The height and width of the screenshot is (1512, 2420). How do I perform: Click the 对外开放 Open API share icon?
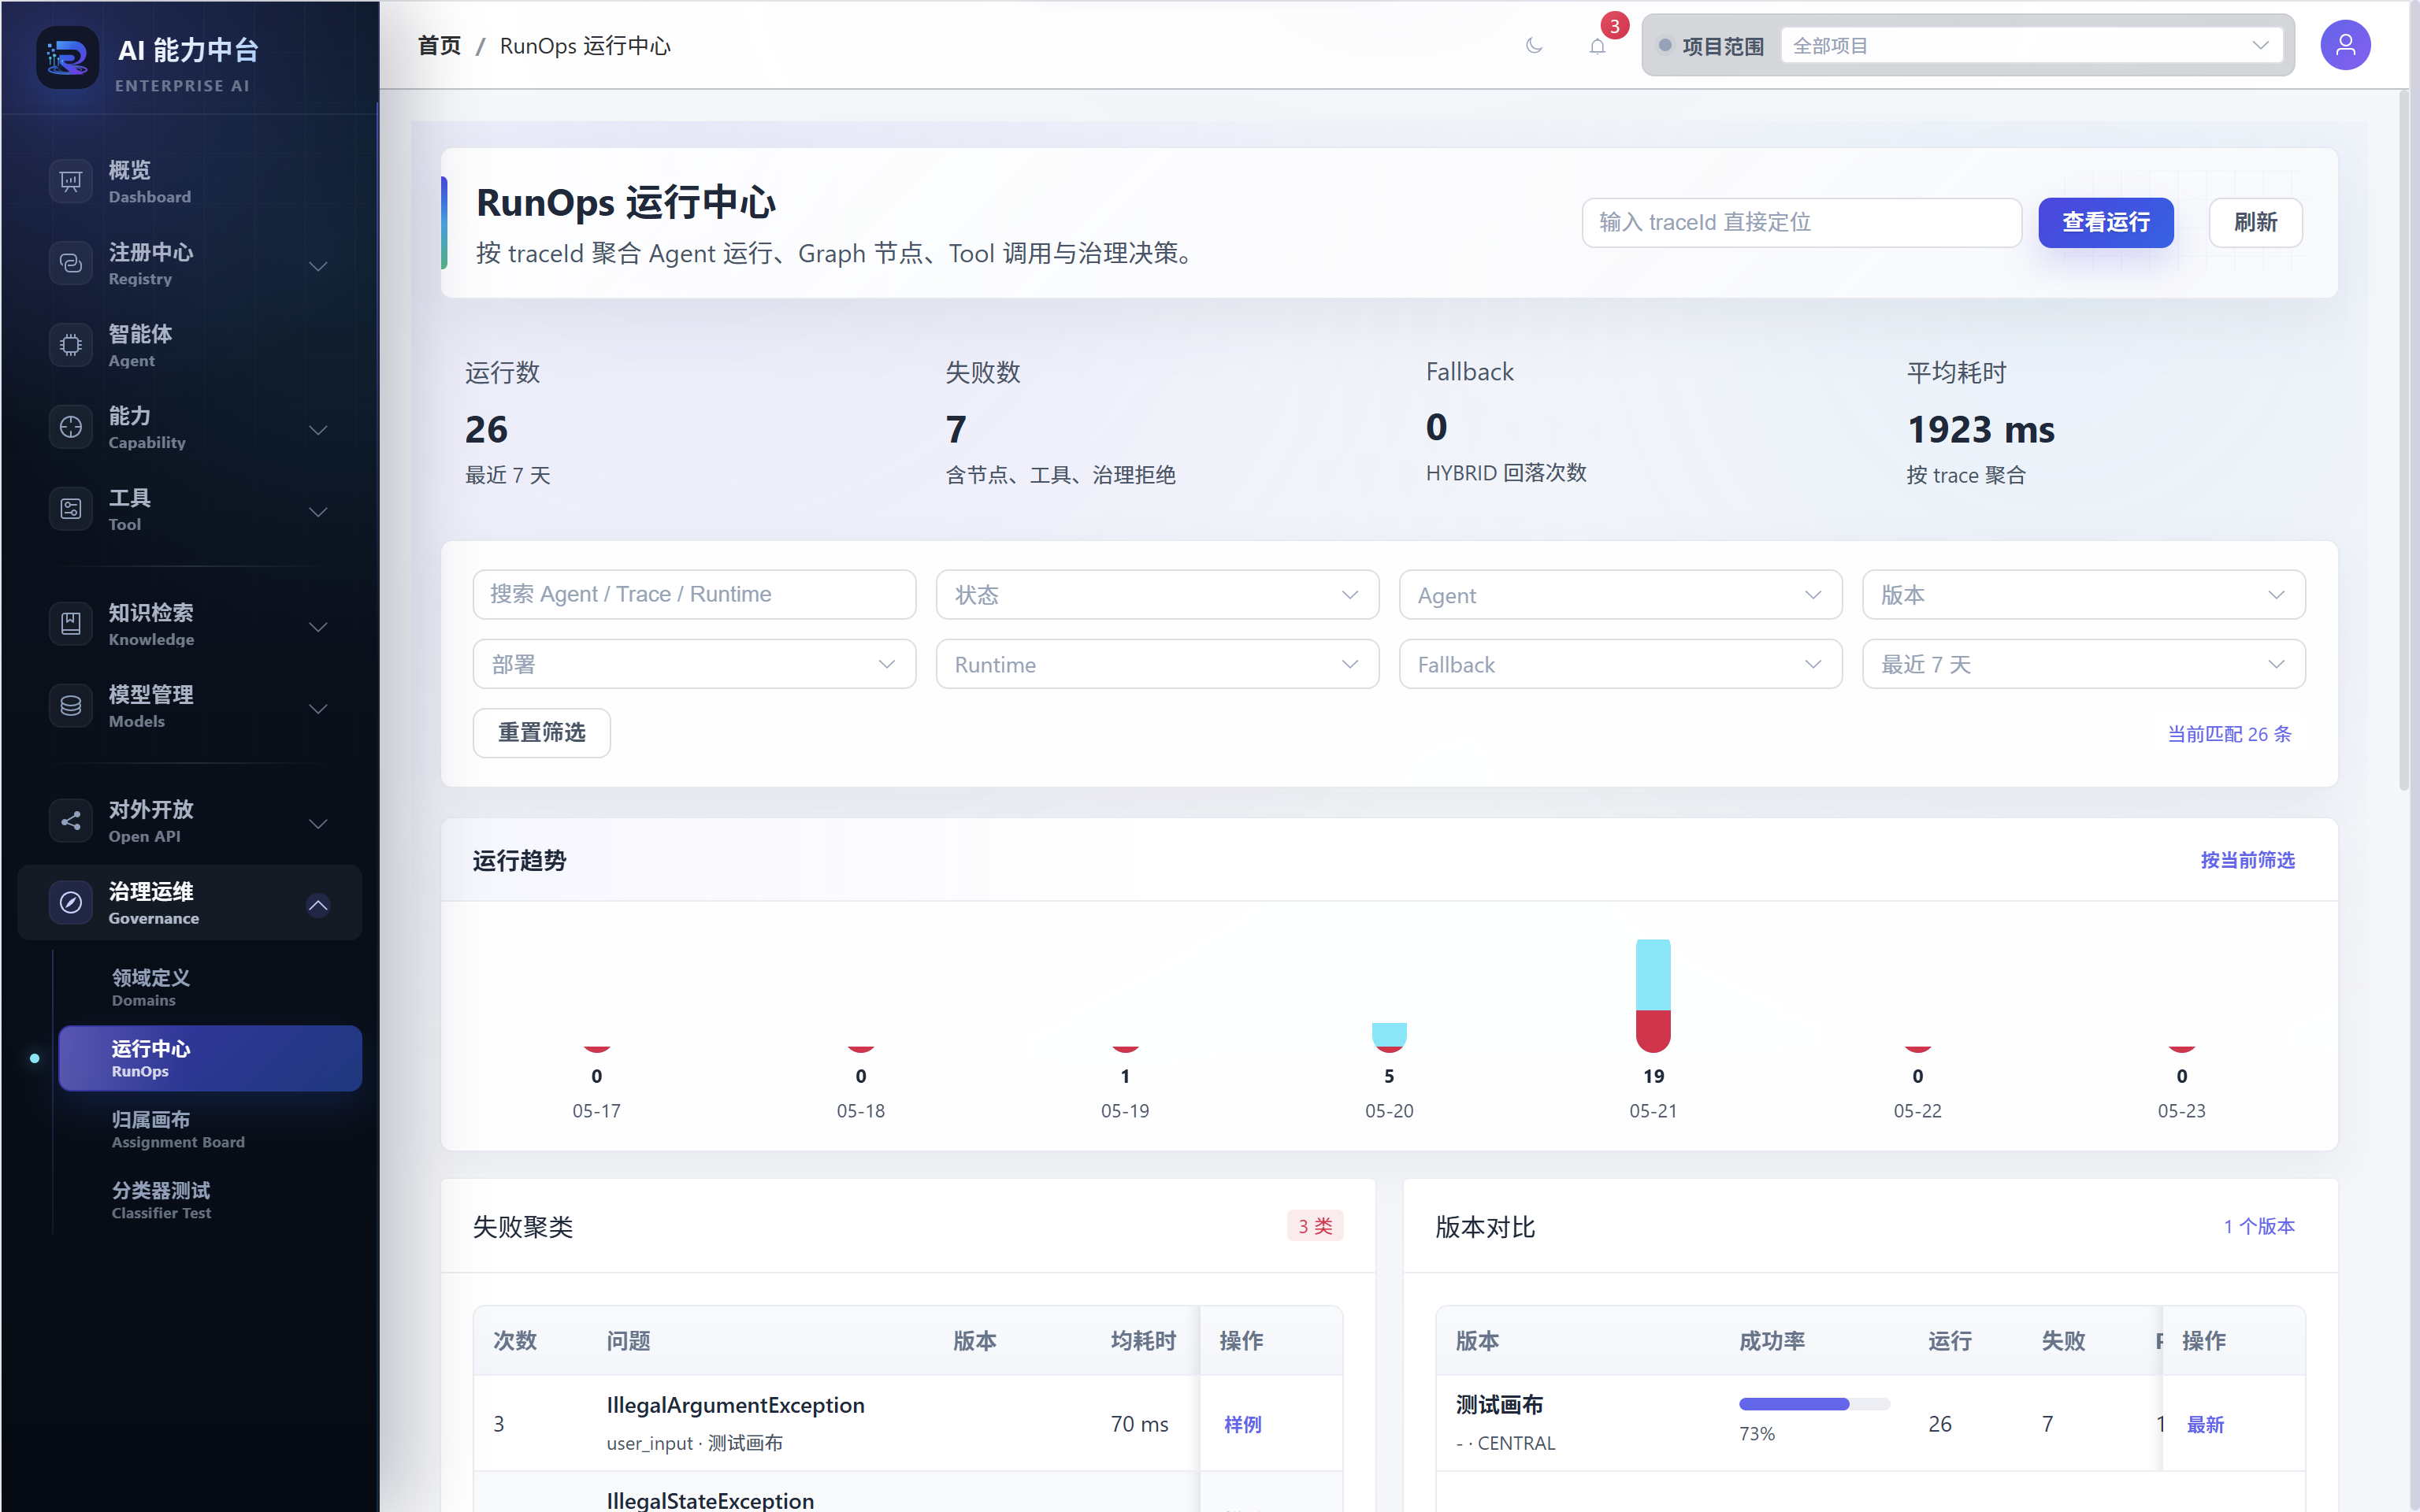pyautogui.click(x=71, y=821)
